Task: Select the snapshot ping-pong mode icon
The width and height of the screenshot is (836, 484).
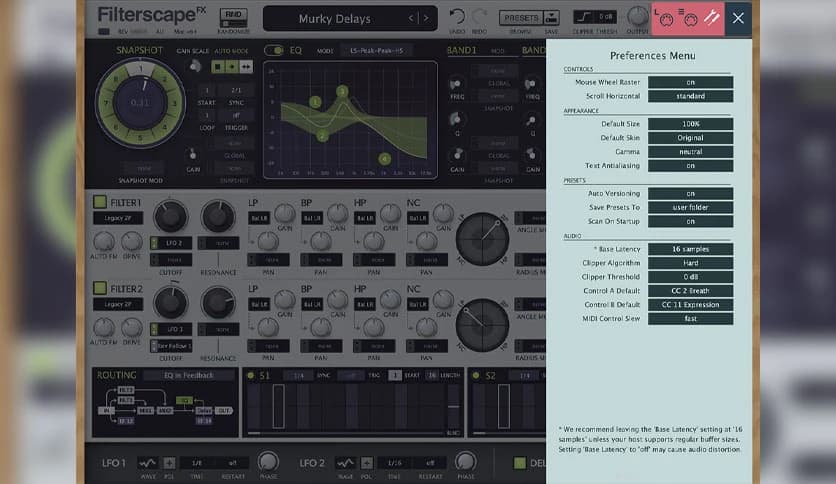Action: click(x=246, y=67)
